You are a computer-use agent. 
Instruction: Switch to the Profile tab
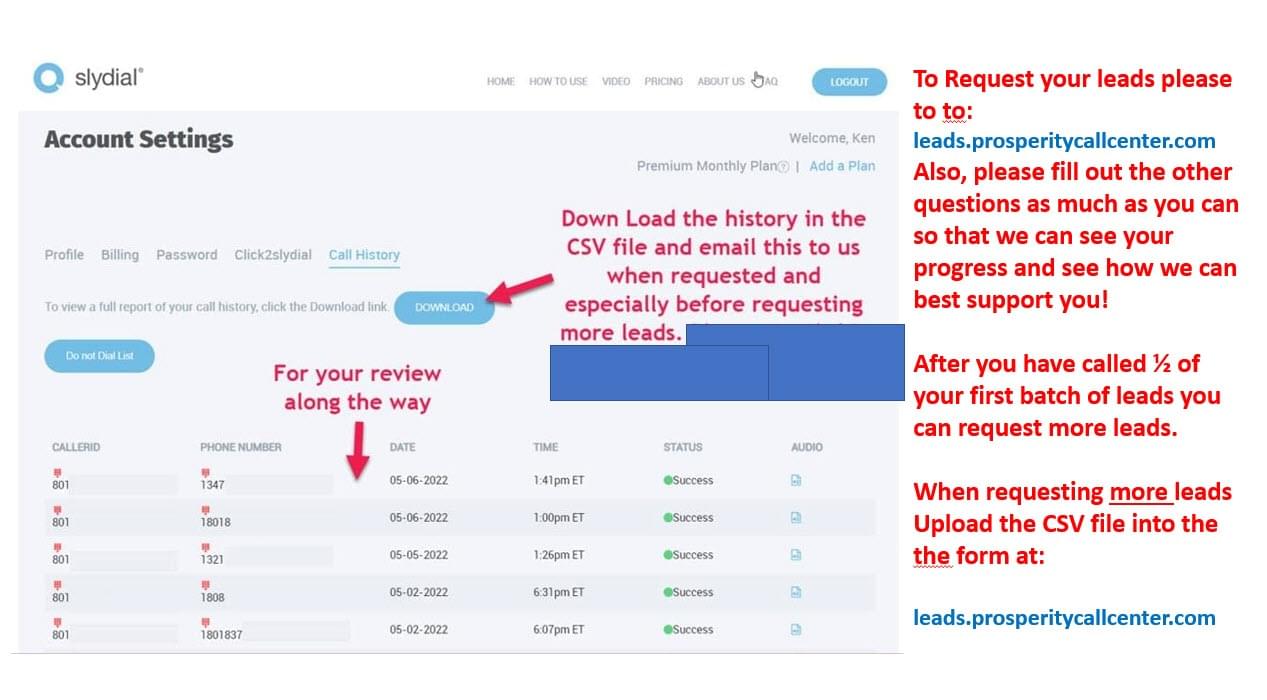click(x=64, y=255)
